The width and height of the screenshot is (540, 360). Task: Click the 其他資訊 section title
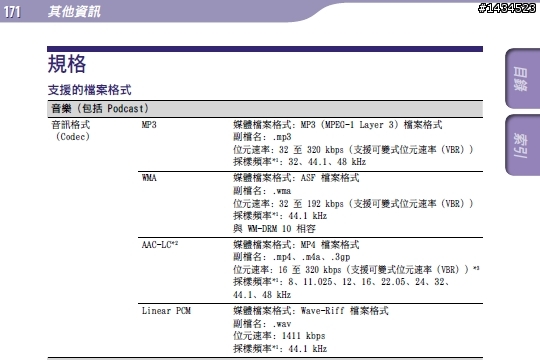point(74,11)
